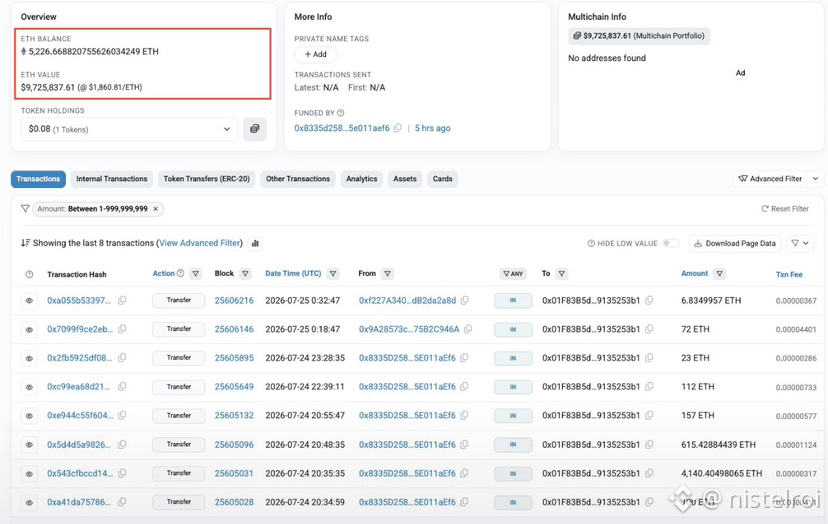Copy transaction hash 0xa055b53397
This screenshot has width=828, height=524.
click(122, 300)
